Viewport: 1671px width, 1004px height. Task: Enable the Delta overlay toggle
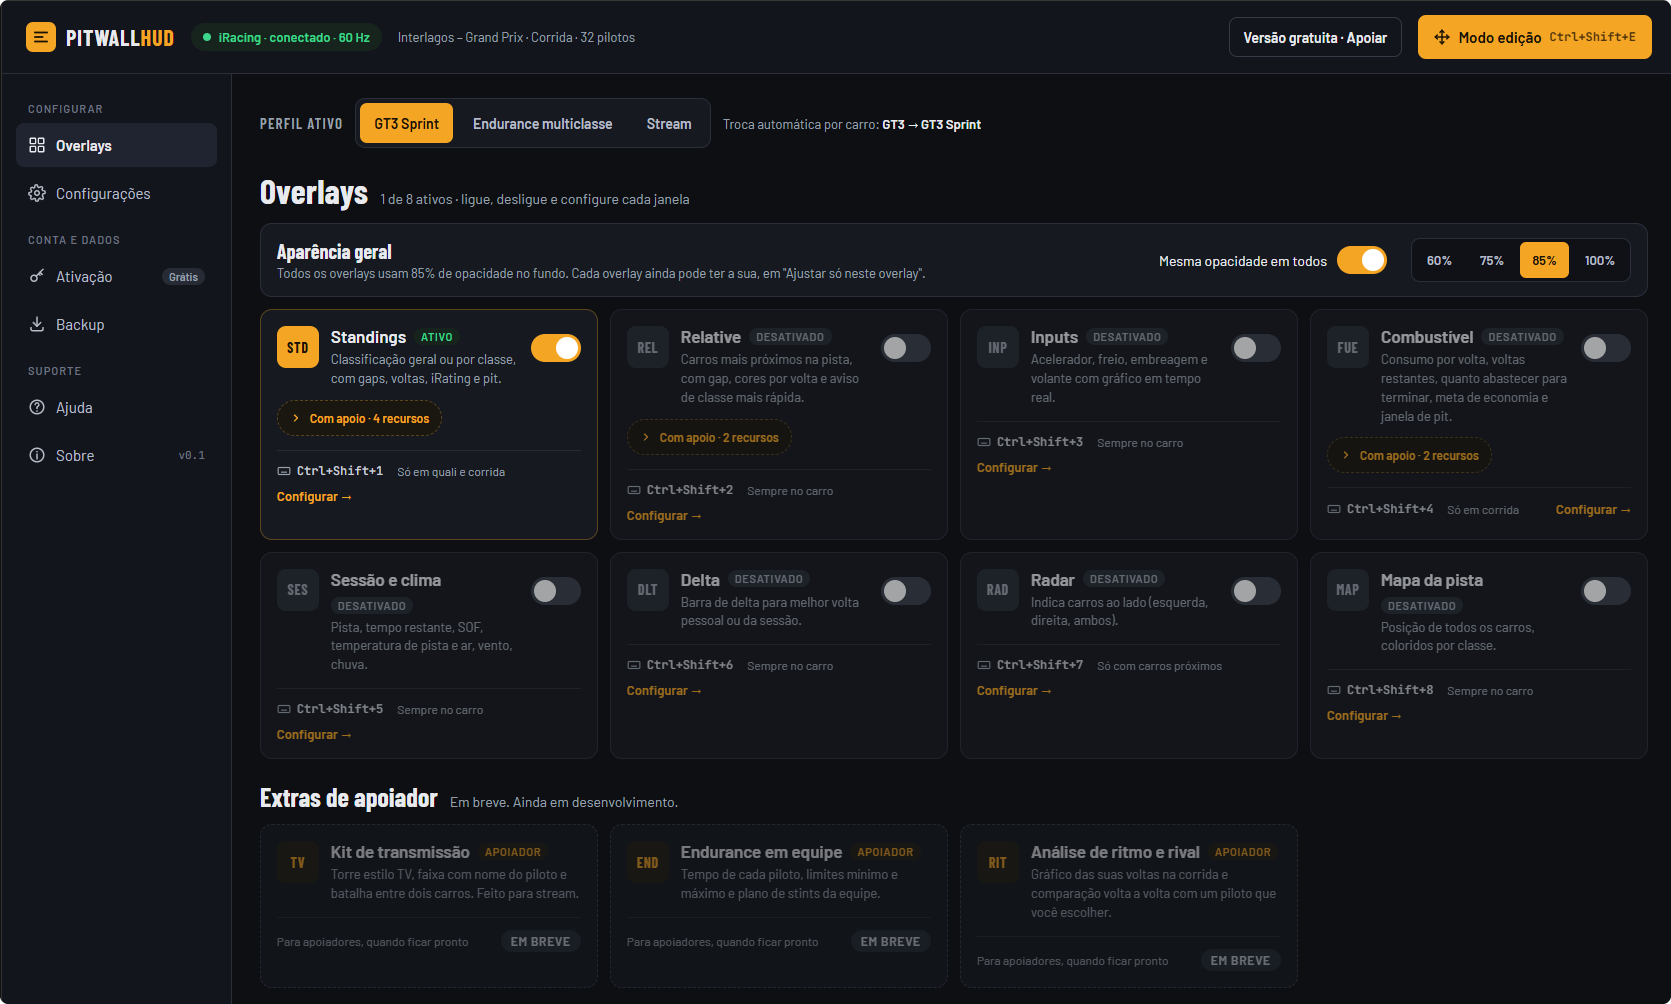(x=906, y=591)
